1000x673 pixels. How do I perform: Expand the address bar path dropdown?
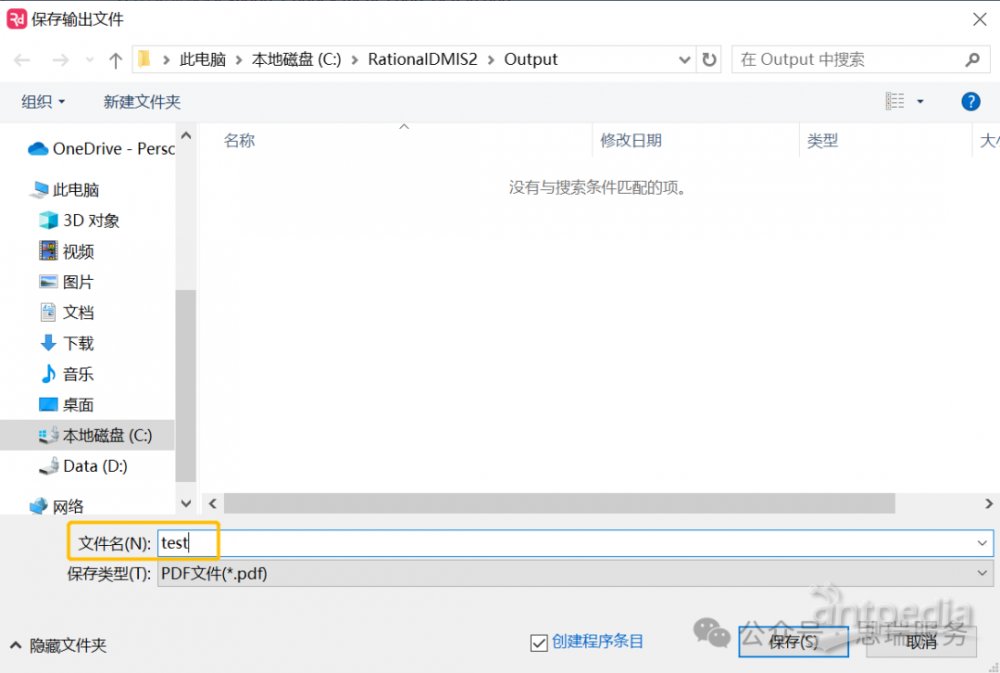pyautogui.click(x=684, y=60)
